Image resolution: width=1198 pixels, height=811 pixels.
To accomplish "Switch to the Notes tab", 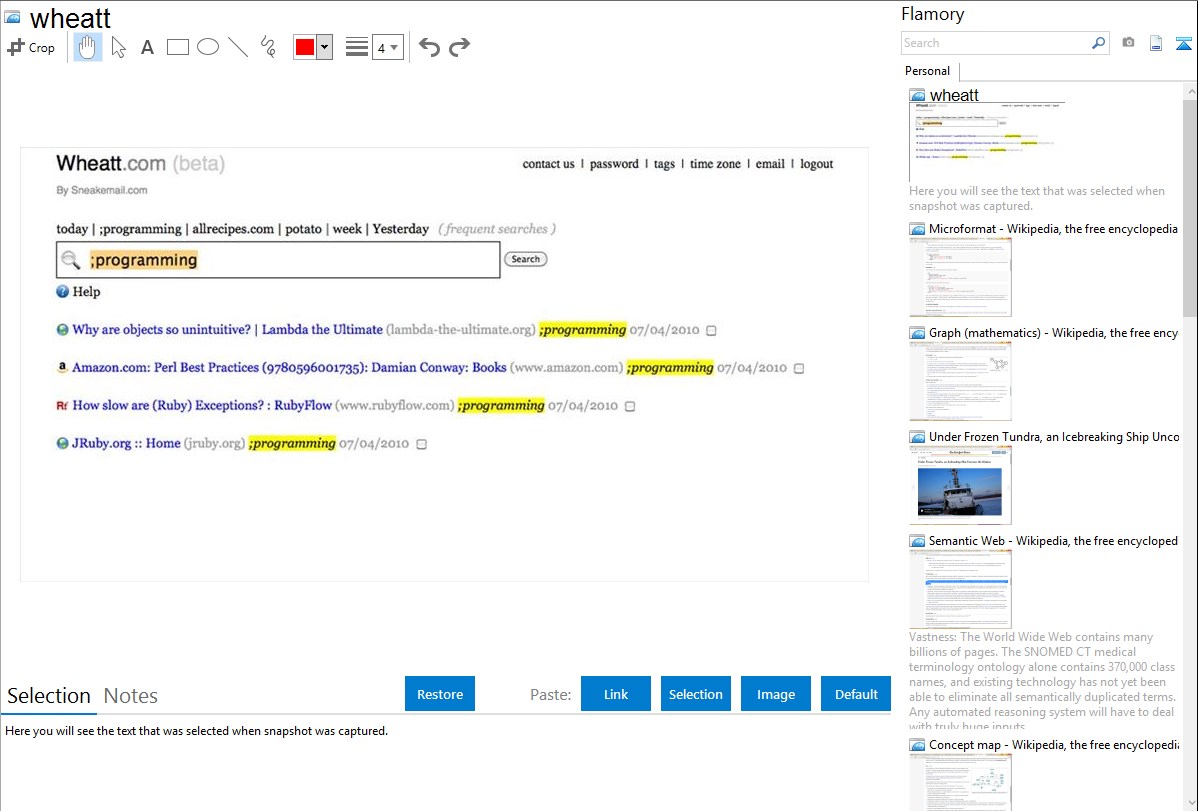I will 131,696.
